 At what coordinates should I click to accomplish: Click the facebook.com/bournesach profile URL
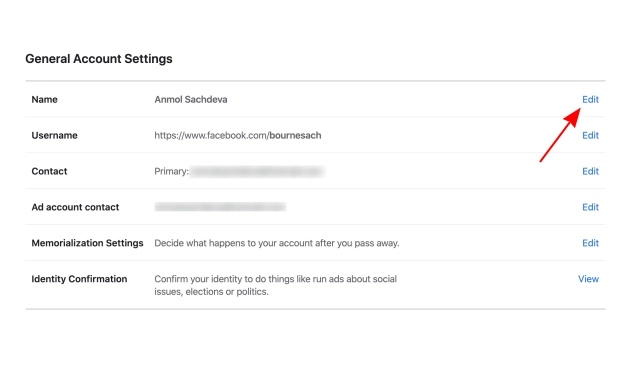238,136
